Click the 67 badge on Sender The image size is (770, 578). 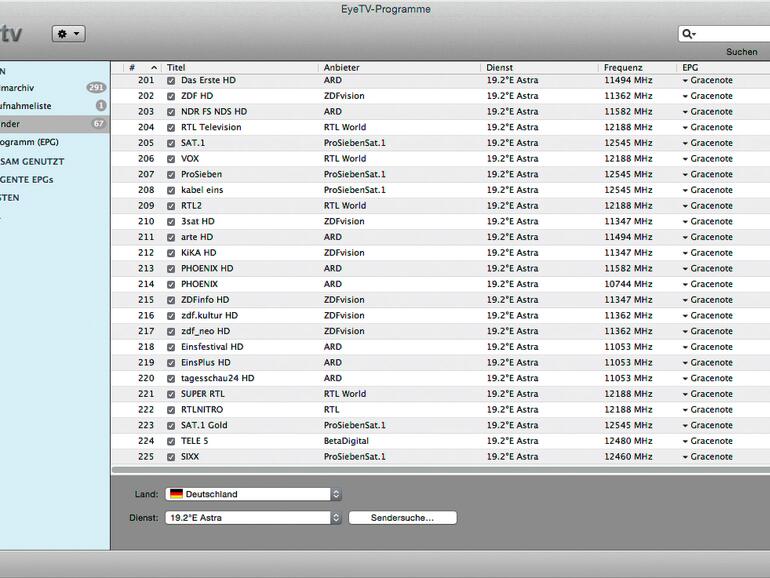[x=98, y=124]
